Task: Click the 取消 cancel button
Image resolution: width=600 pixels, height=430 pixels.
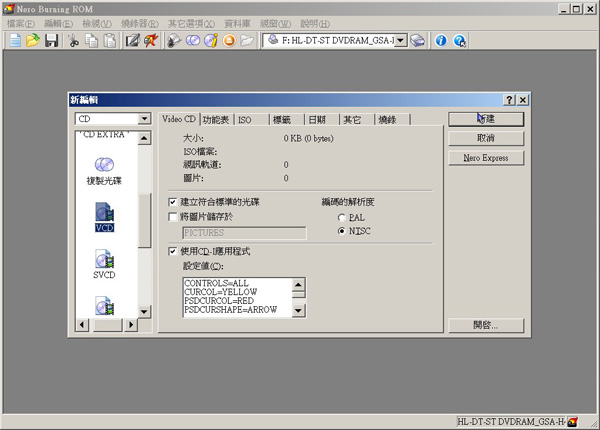Action: (x=486, y=138)
